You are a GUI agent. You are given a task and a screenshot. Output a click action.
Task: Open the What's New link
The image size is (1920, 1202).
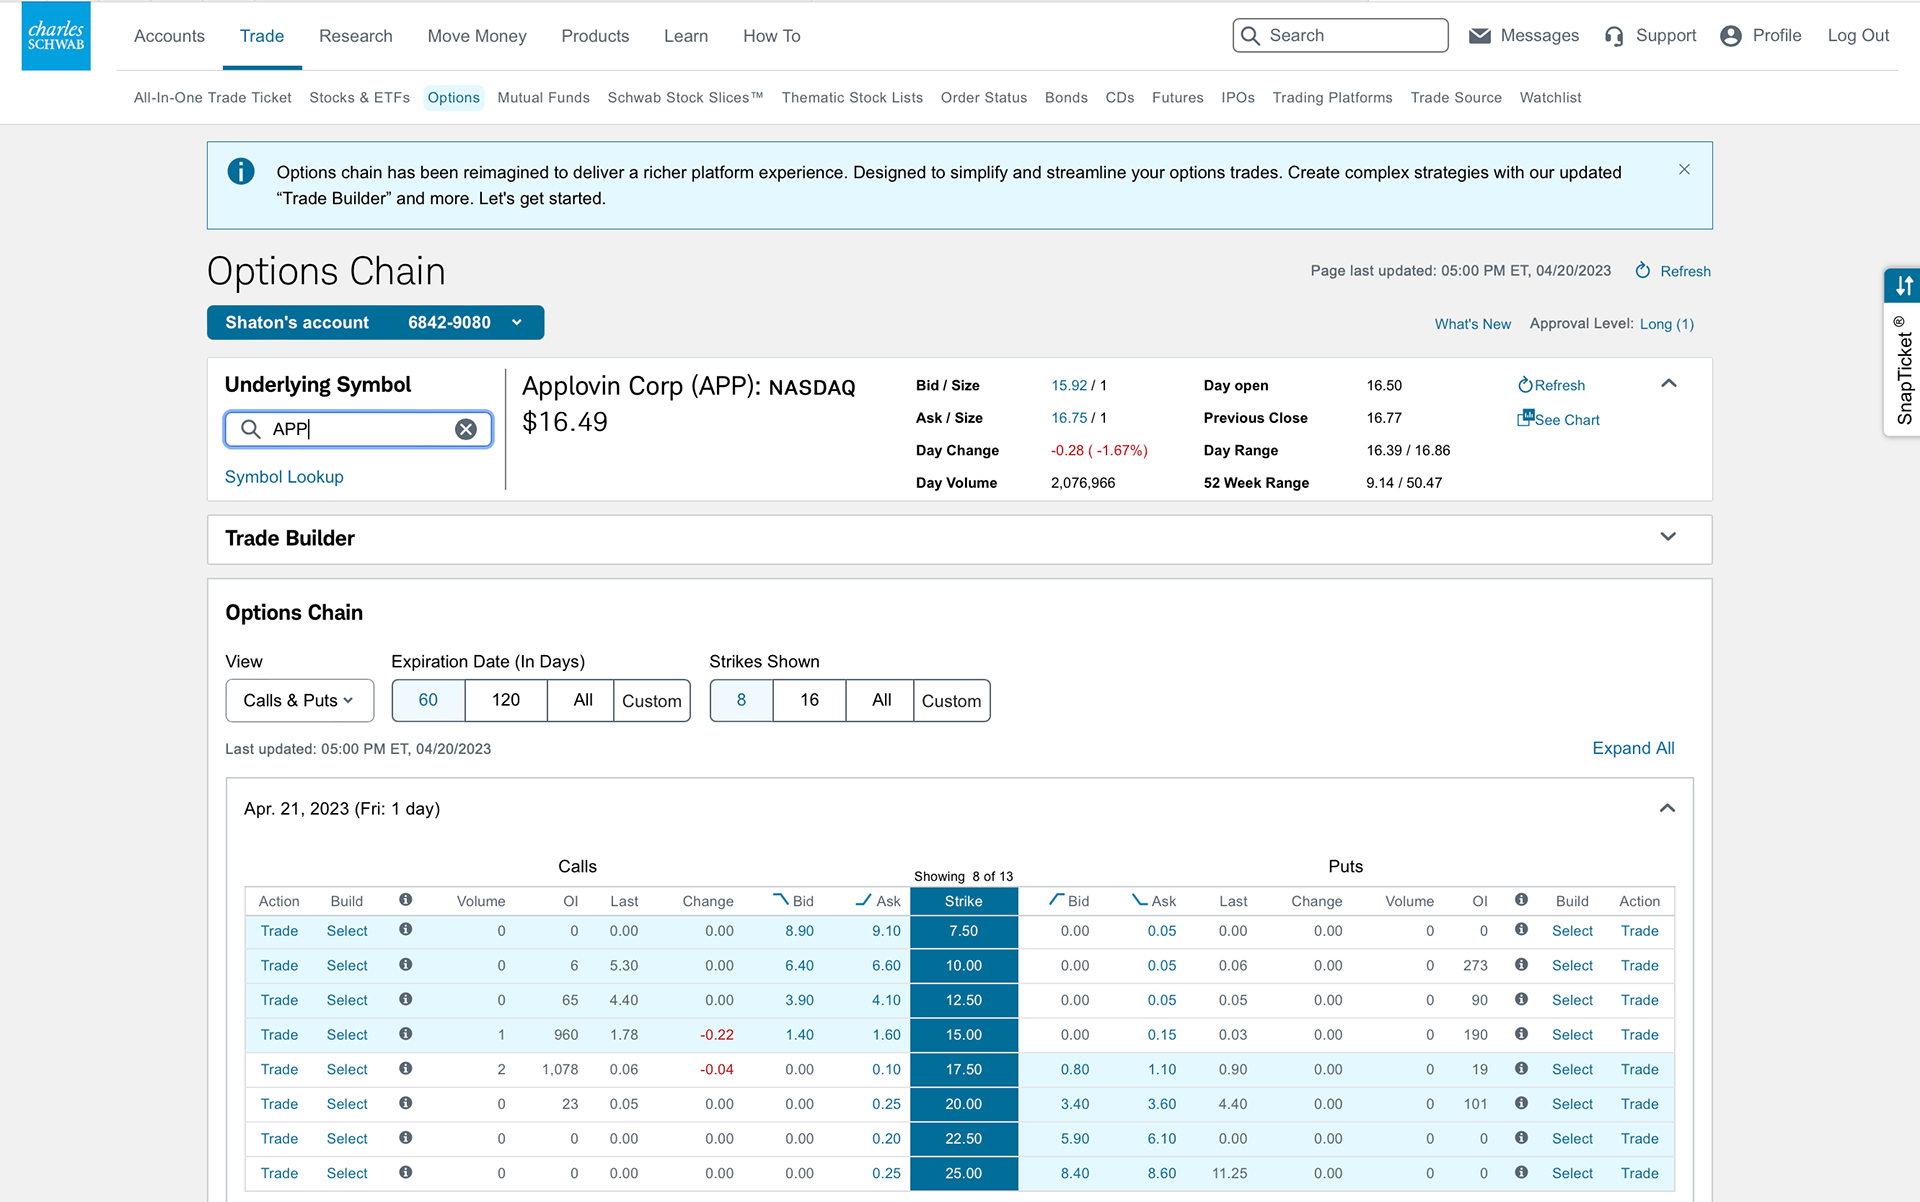tap(1472, 324)
